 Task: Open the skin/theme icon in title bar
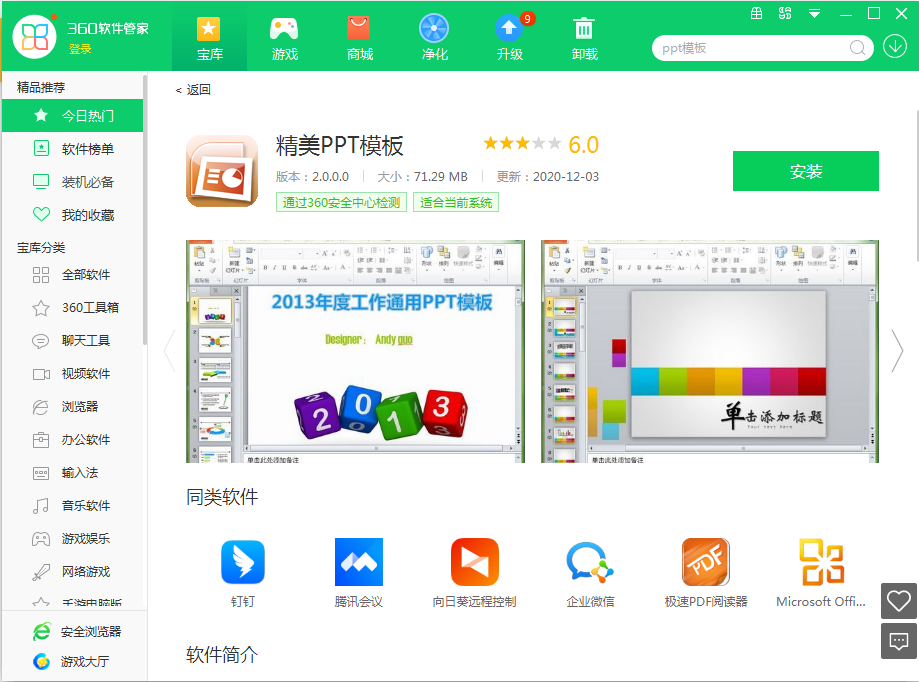[x=757, y=13]
